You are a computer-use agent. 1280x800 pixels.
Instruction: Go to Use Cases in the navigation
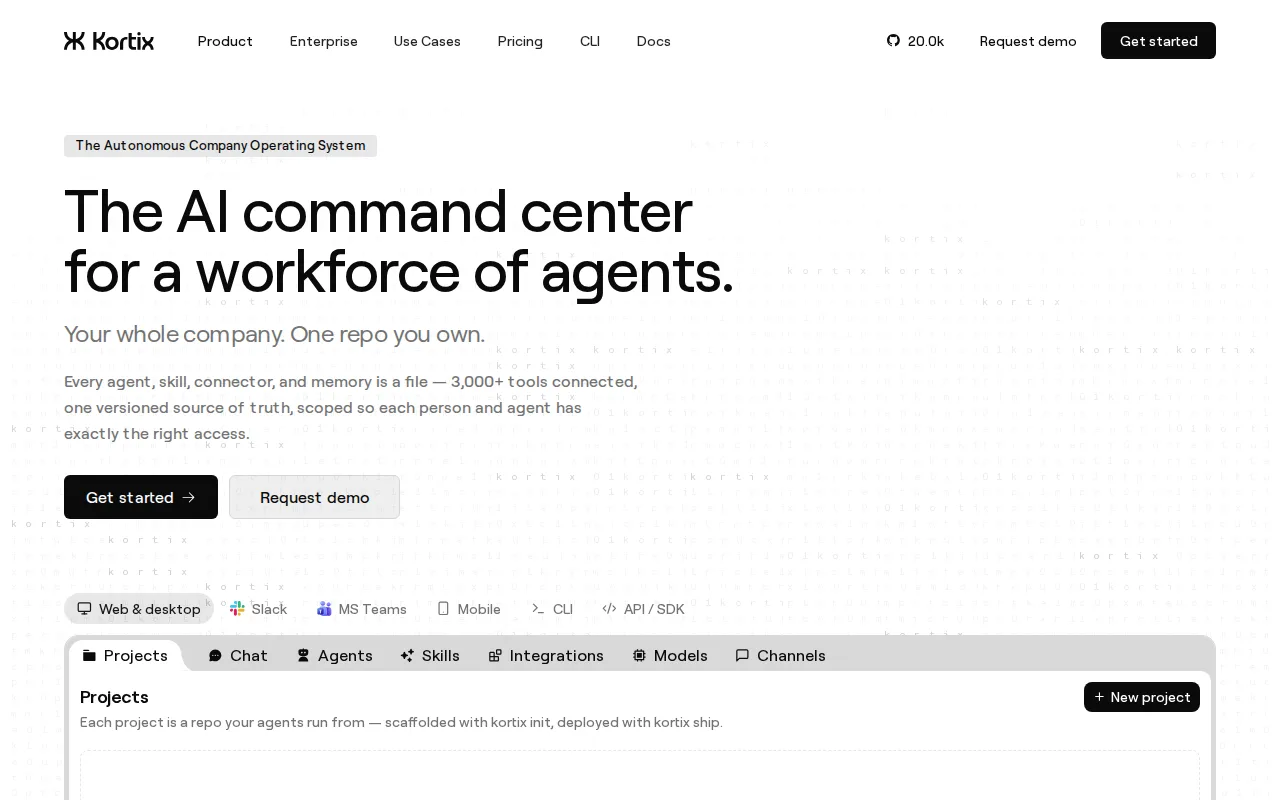(427, 41)
